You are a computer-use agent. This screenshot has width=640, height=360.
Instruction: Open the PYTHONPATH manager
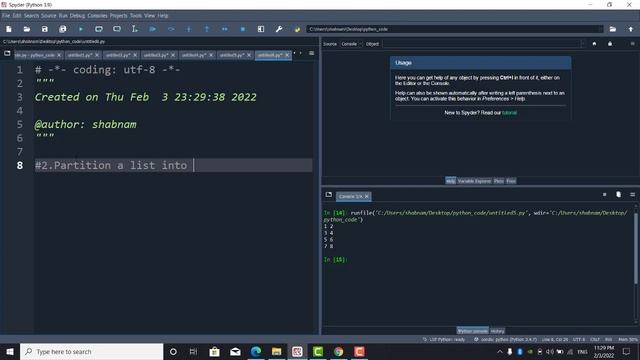click(297, 29)
